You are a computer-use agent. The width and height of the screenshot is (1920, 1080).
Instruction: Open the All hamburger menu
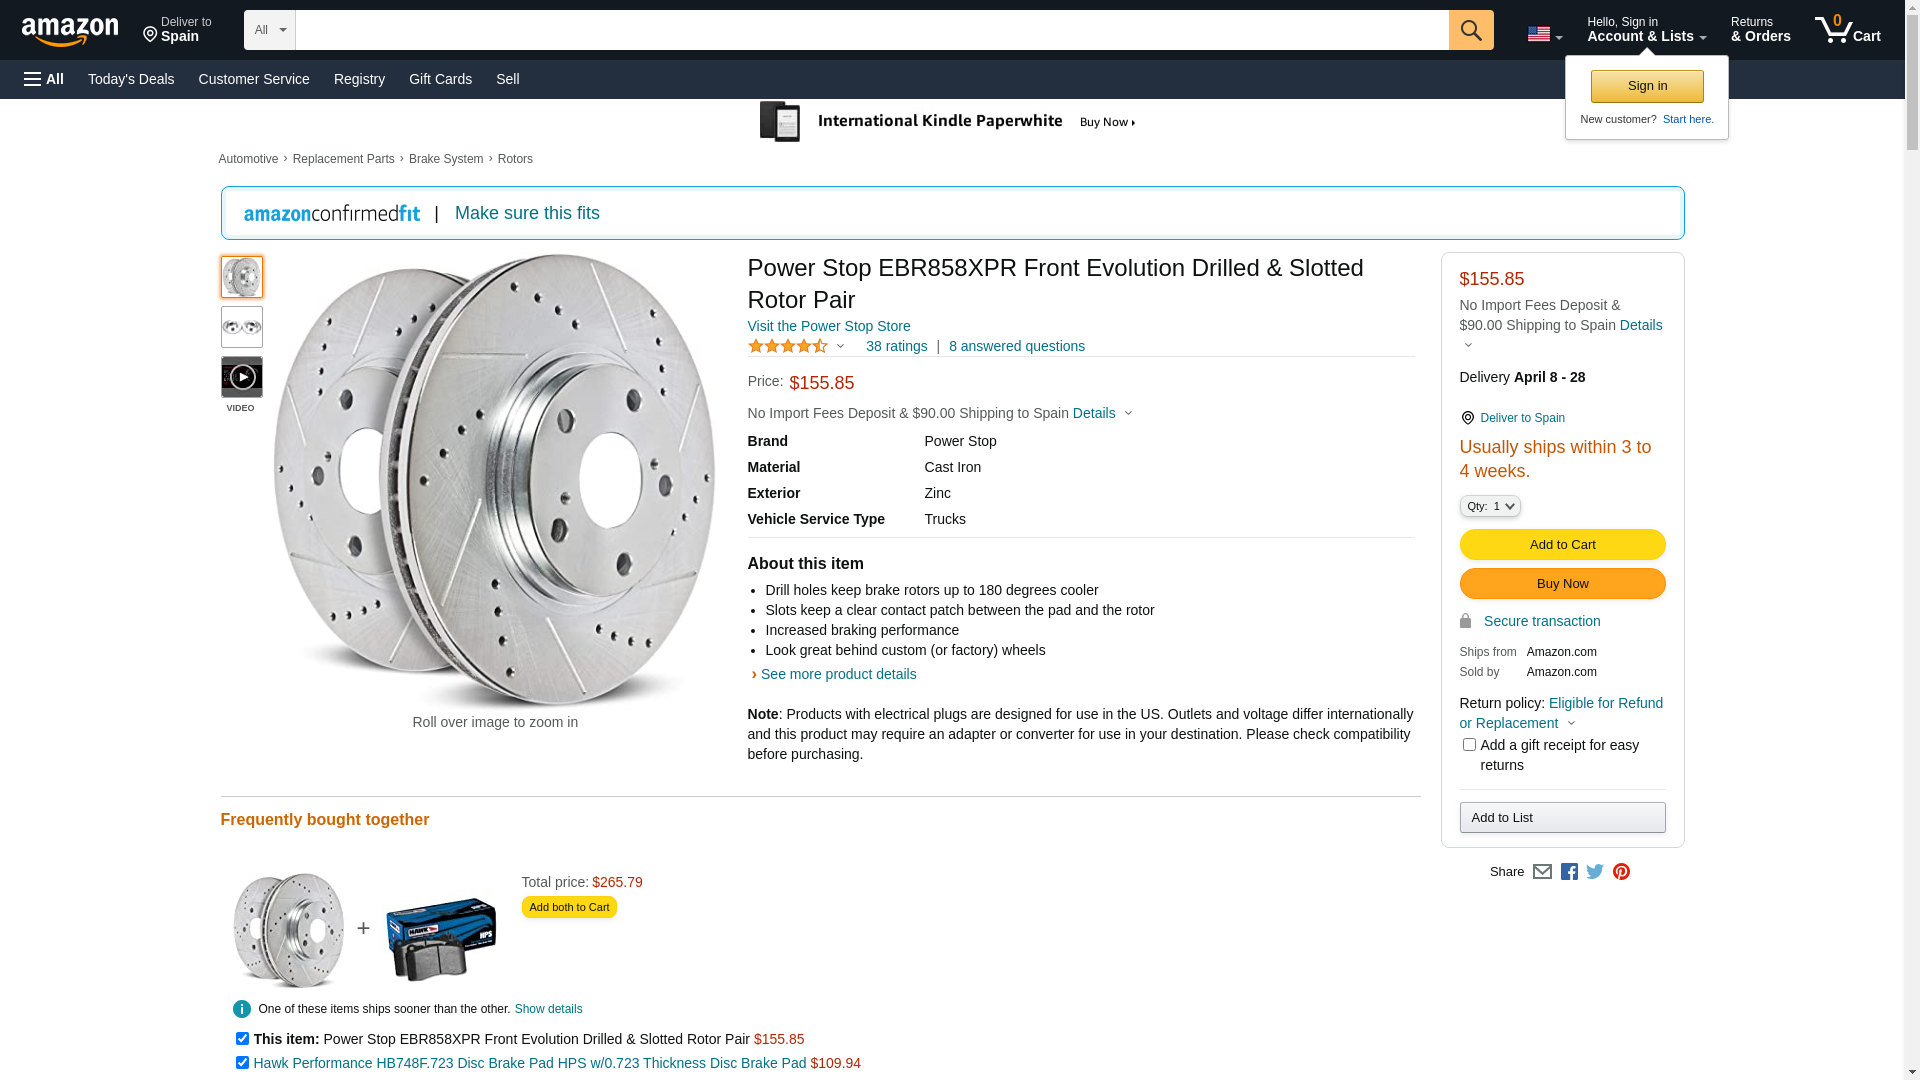tap(44, 79)
